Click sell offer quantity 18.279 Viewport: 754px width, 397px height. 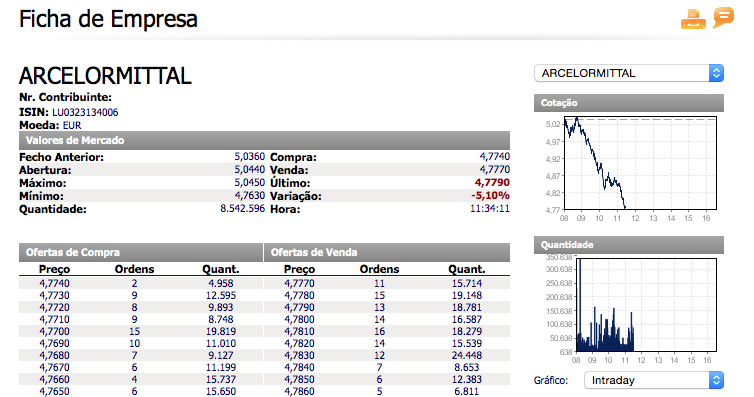pos(466,331)
